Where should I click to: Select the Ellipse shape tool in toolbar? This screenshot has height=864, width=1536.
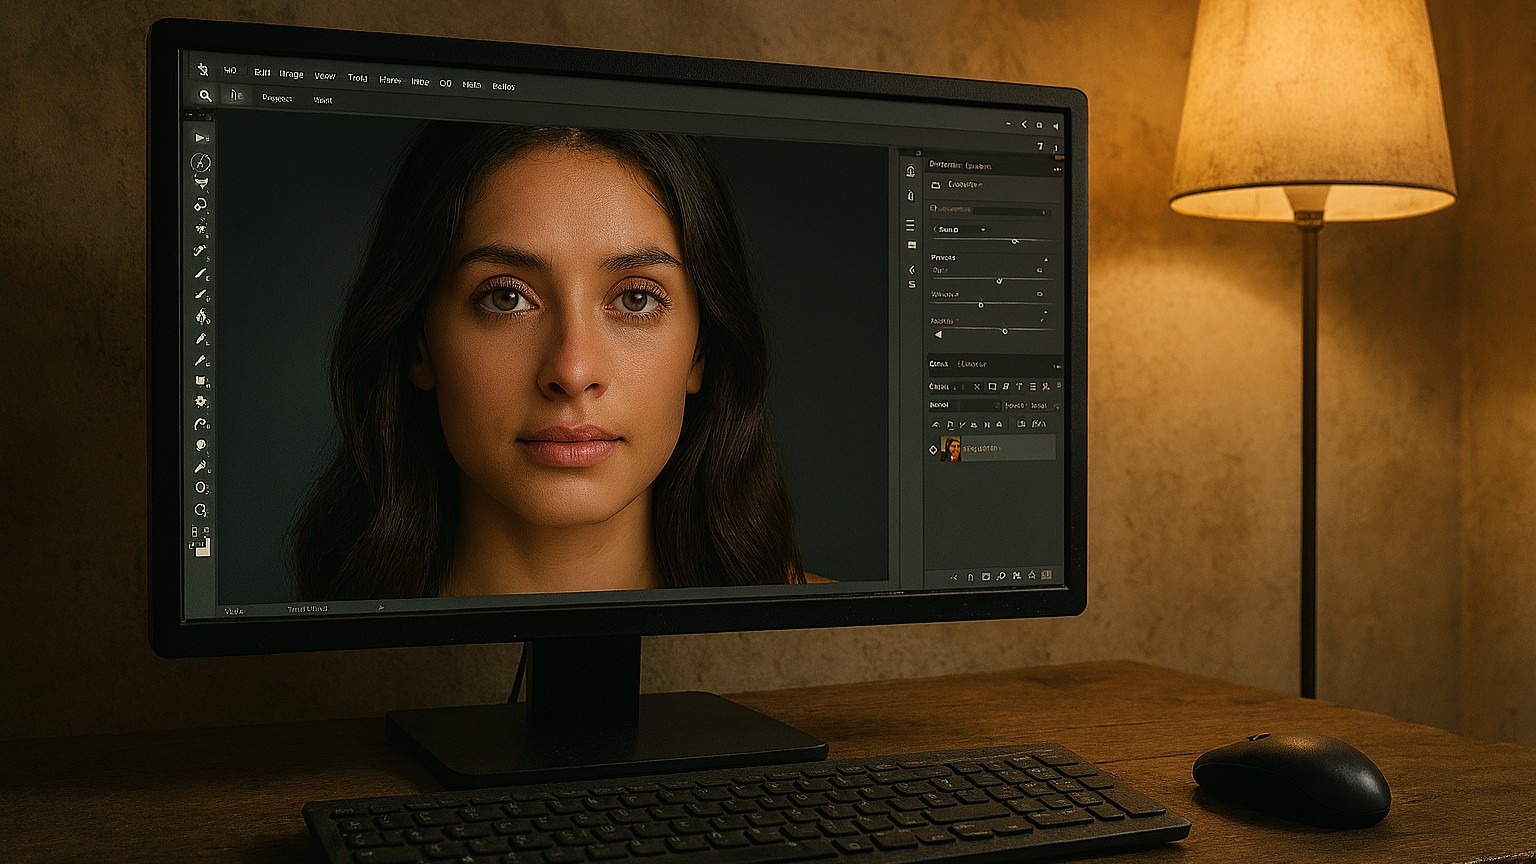pos(201,488)
